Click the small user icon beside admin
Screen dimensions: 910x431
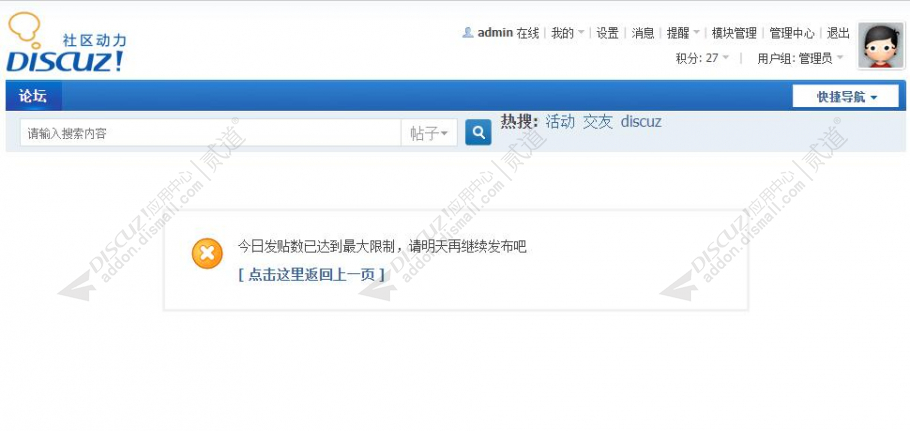pos(468,33)
